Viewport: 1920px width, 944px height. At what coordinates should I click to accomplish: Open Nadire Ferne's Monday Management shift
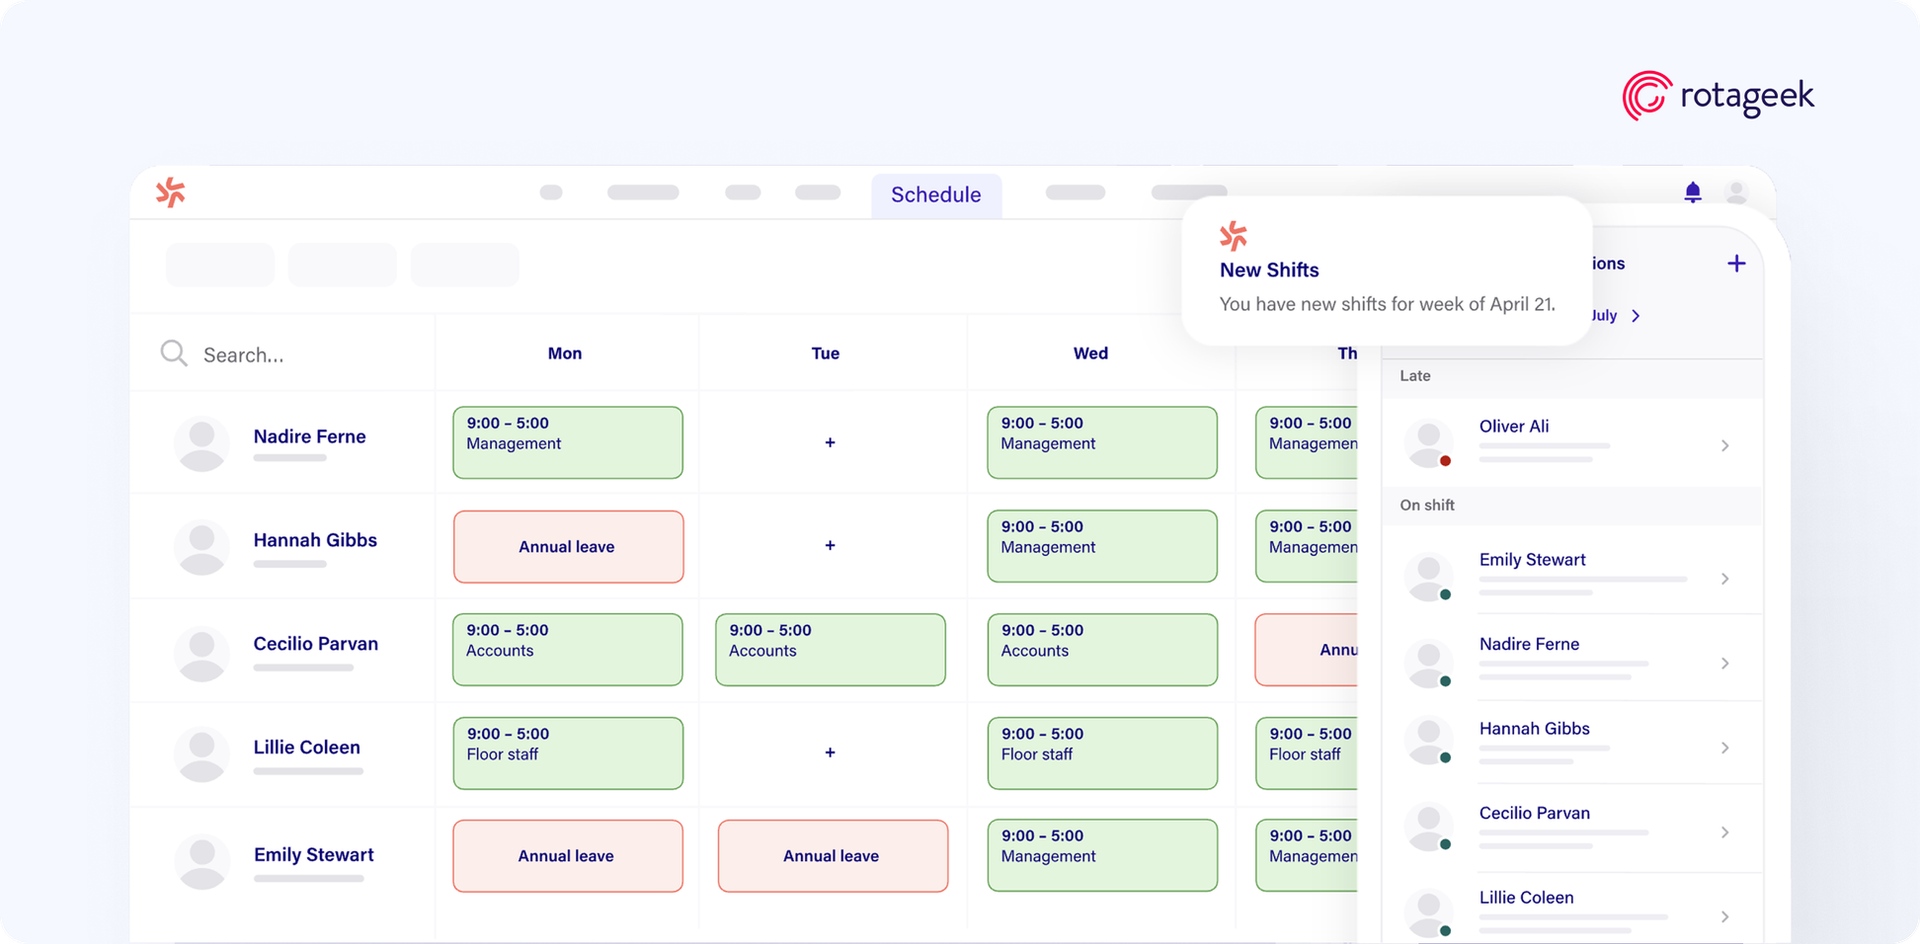coord(568,442)
